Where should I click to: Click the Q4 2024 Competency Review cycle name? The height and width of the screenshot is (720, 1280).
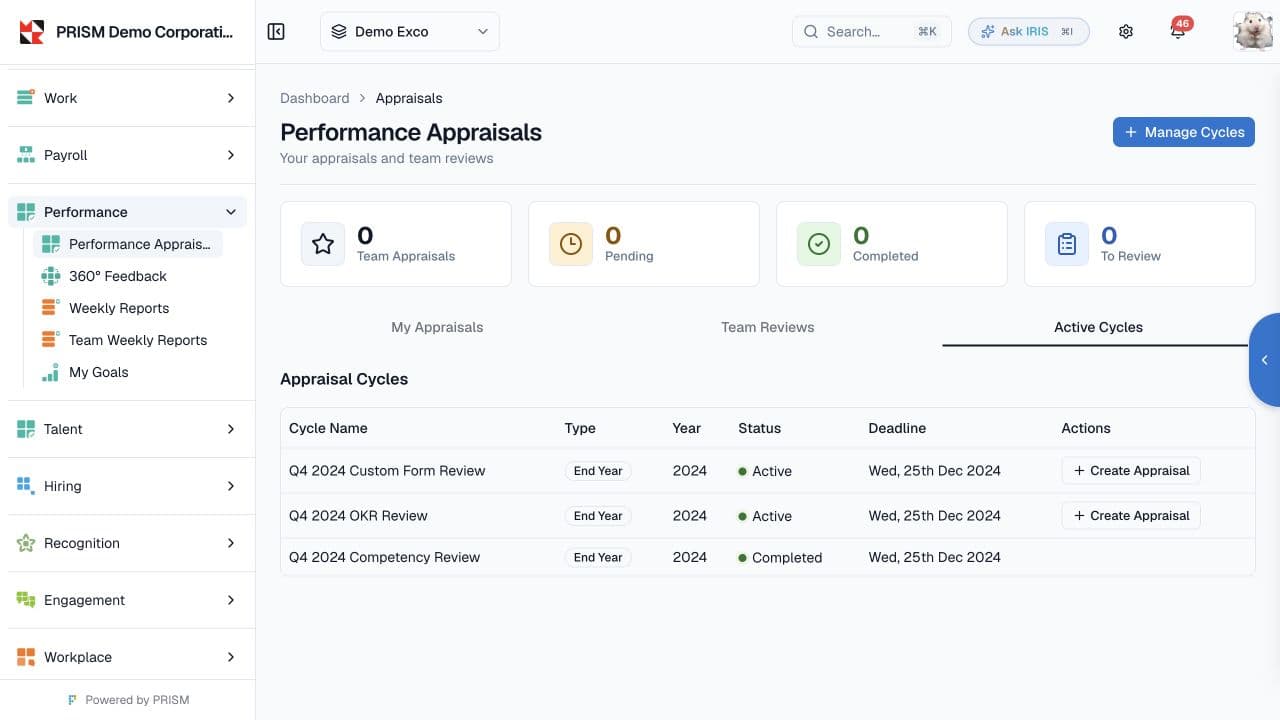385,557
